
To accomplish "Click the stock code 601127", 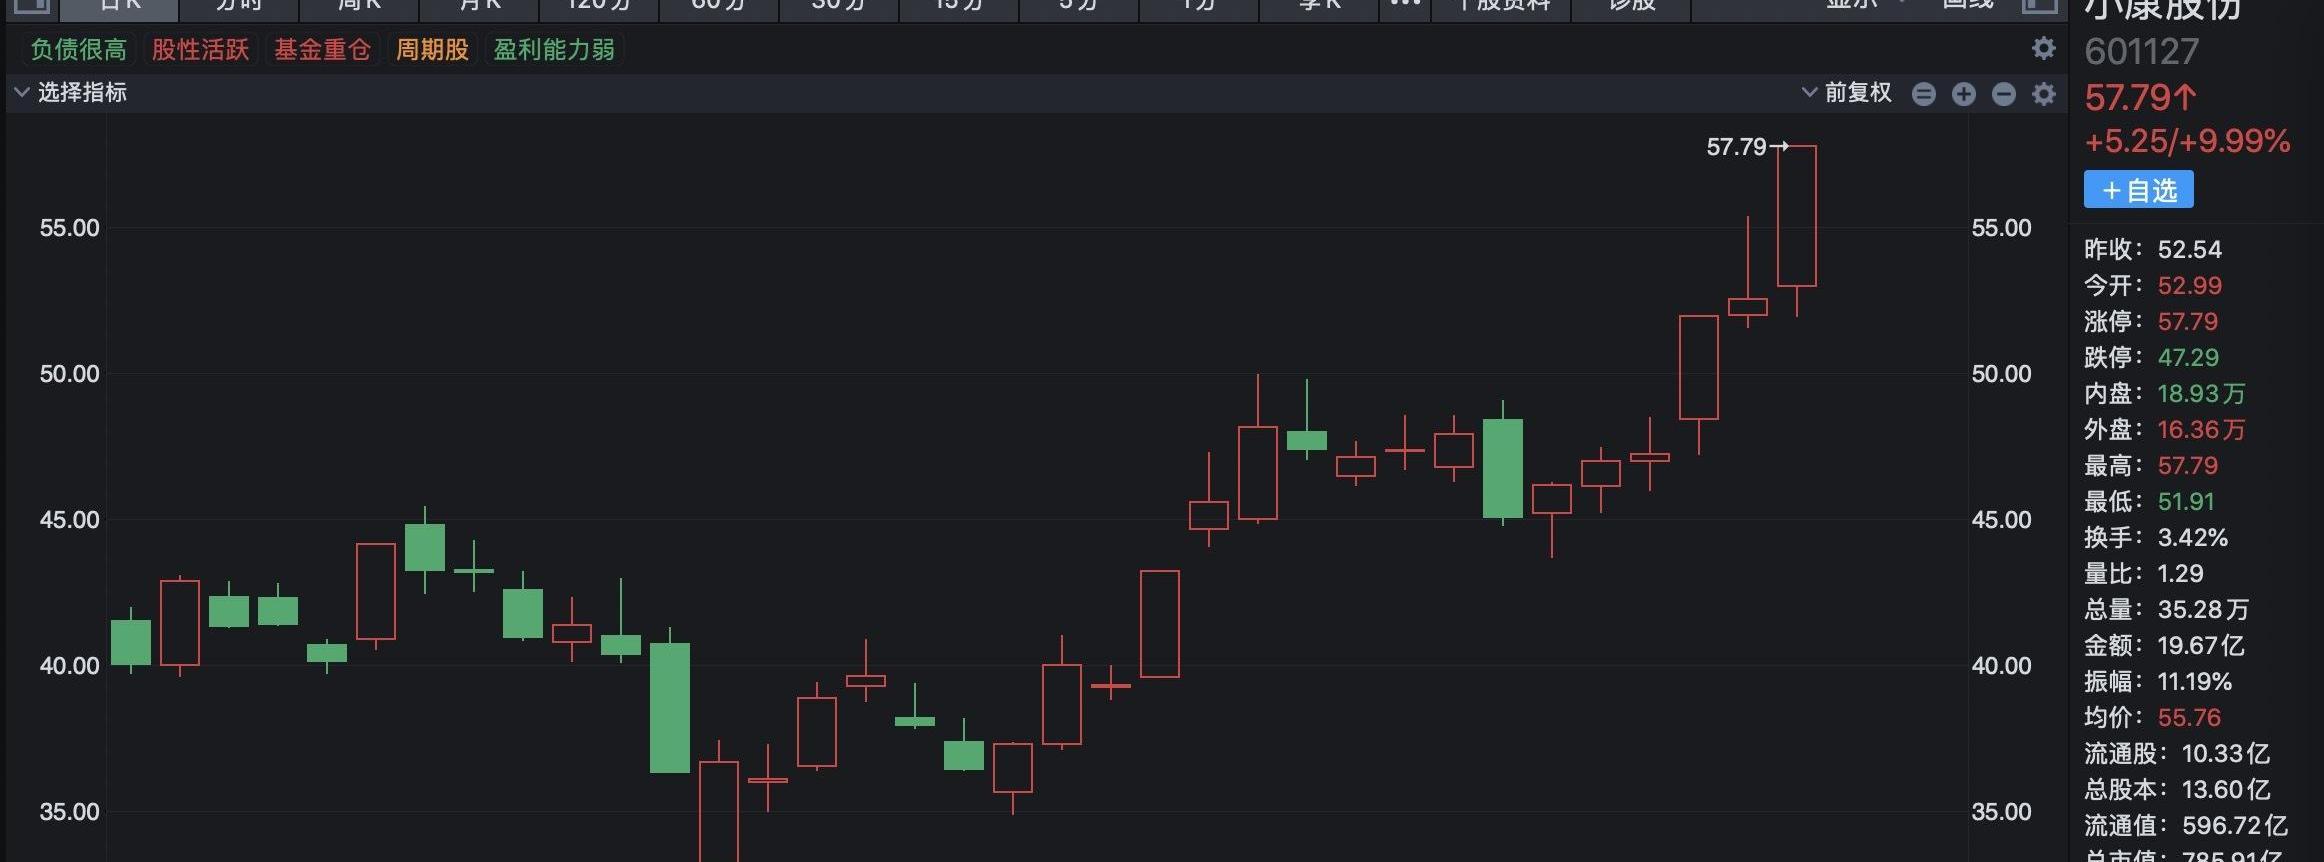I will tap(2141, 52).
